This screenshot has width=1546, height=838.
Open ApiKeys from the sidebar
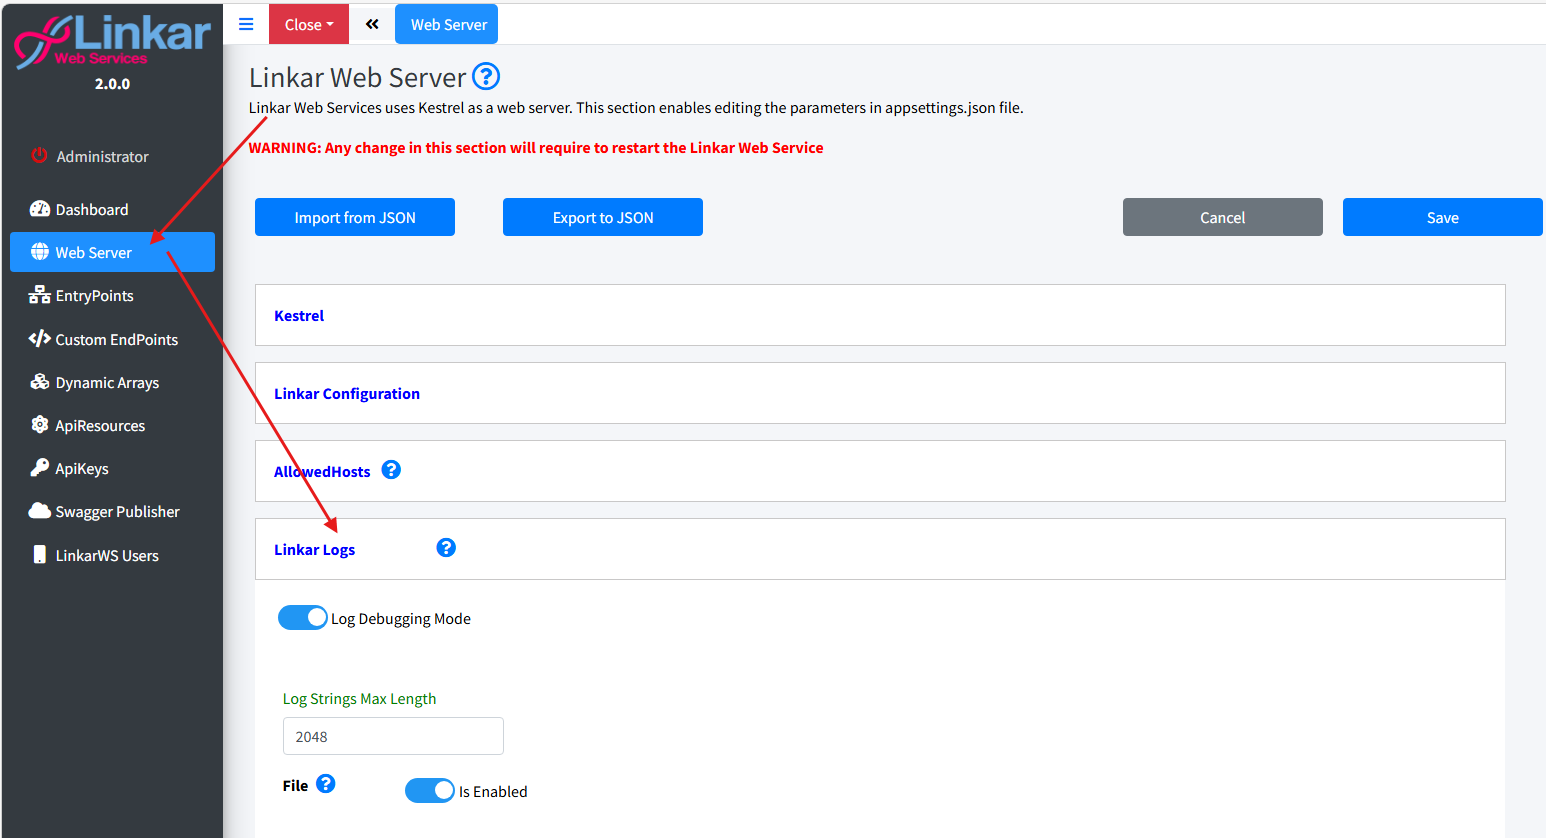[x=82, y=469]
